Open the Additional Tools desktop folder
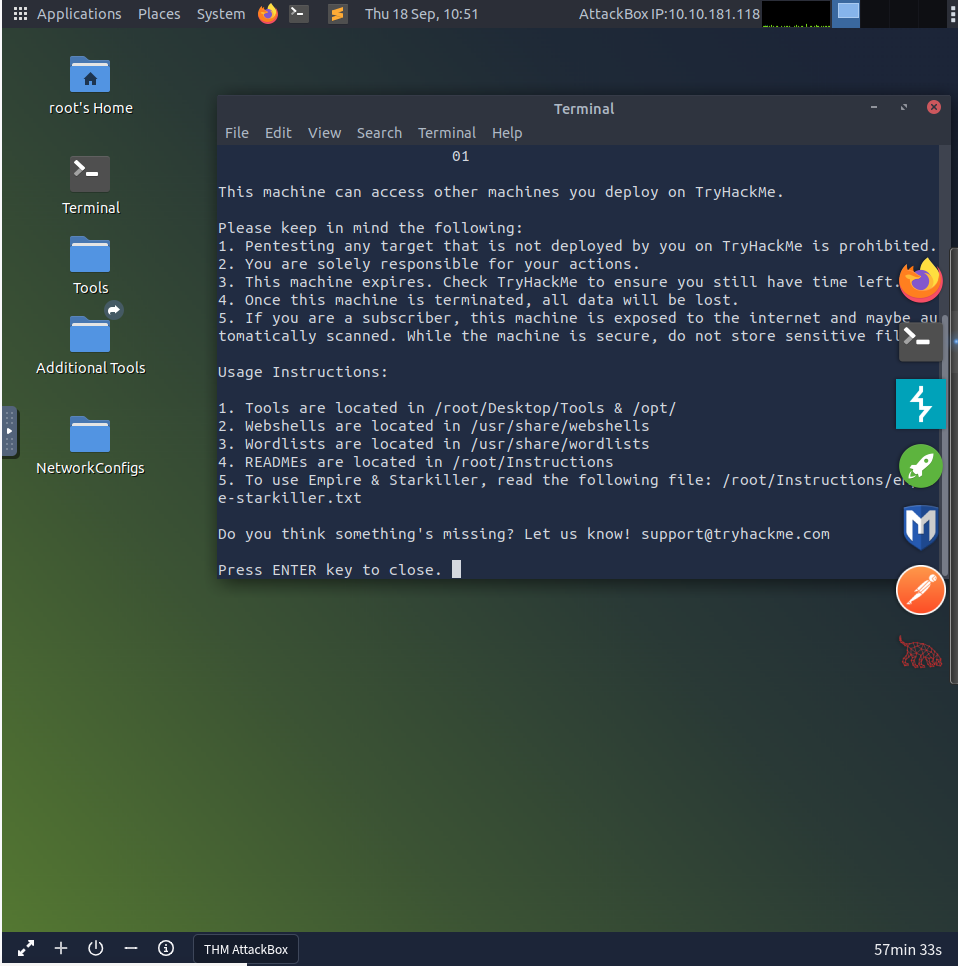Viewport: 958px width, 966px height. [x=91, y=345]
